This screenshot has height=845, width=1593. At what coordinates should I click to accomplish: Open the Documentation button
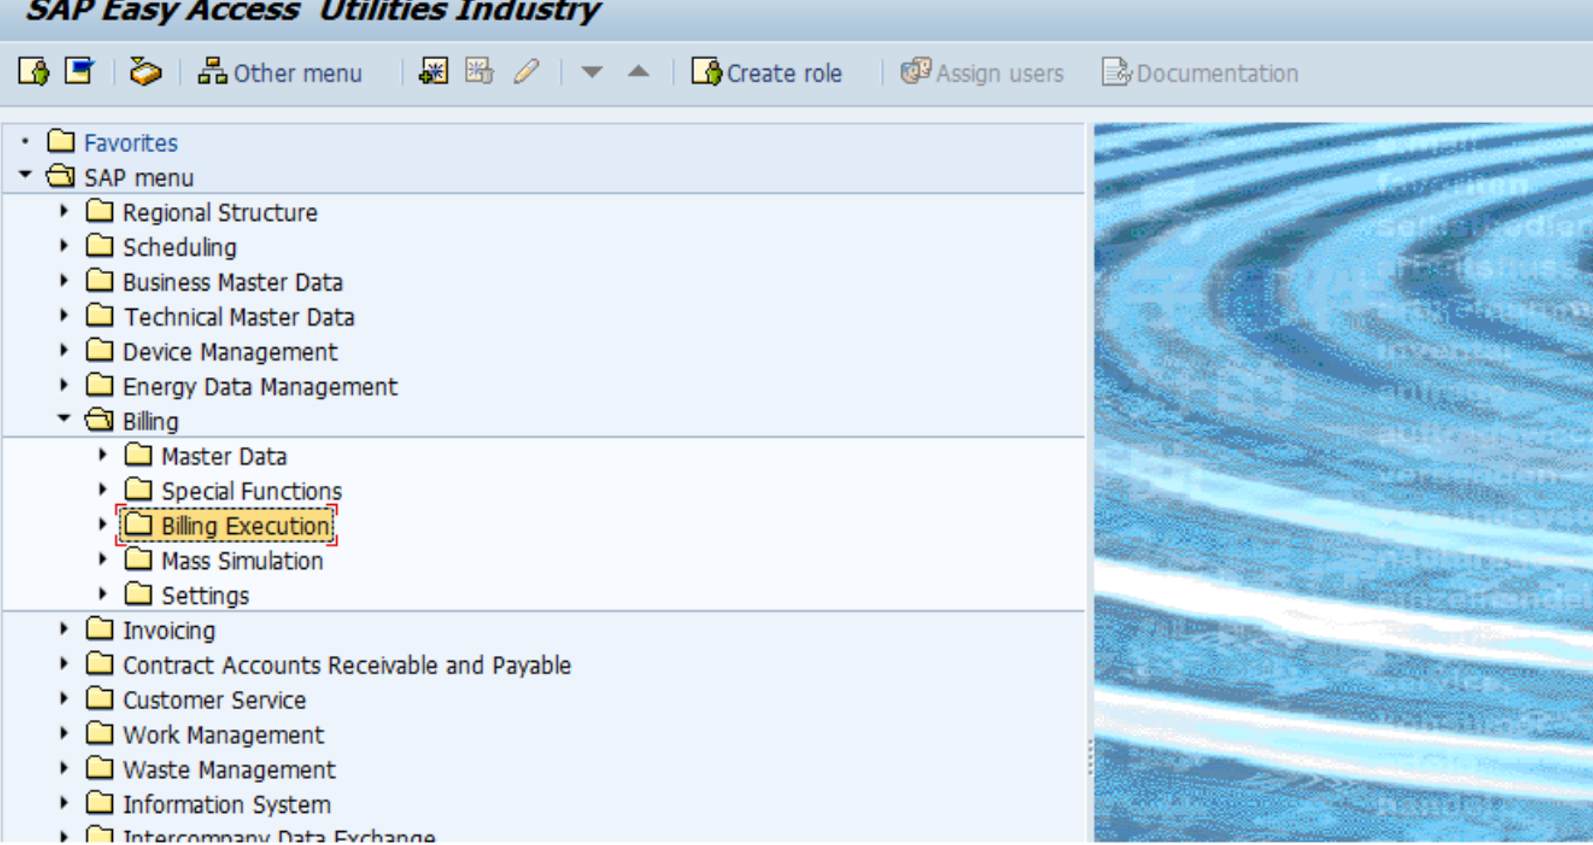[1200, 73]
